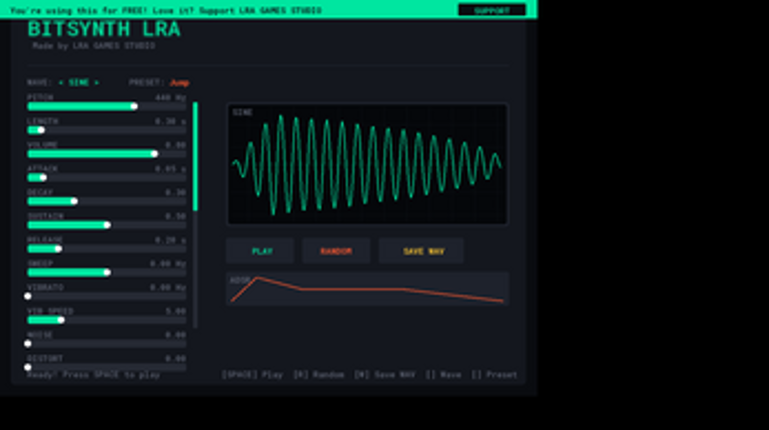This screenshot has width=769, height=430.
Task: Adjust the VOLUME slider
Action: click(107, 154)
